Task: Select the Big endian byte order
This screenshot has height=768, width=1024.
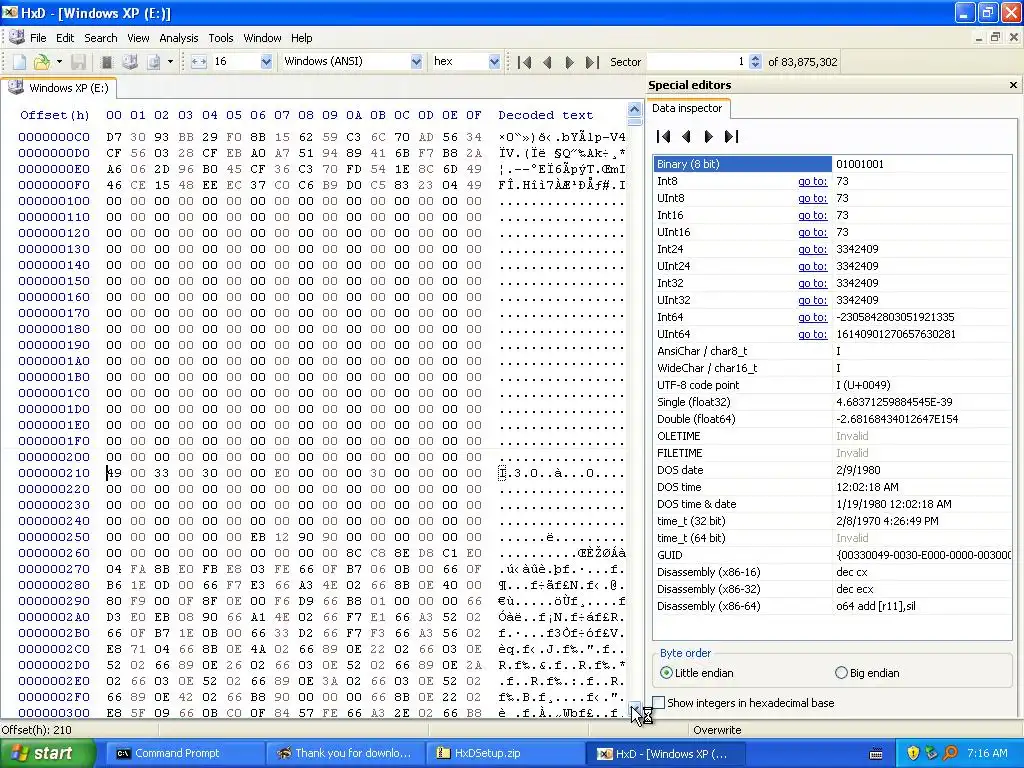Action: (x=867, y=673)
